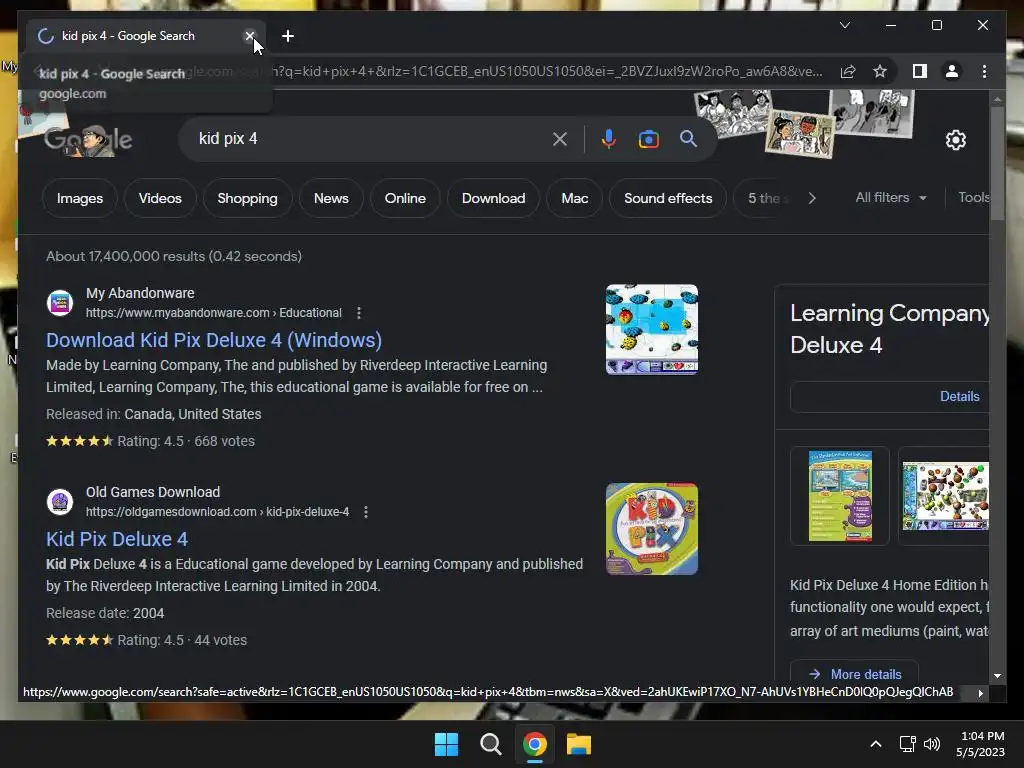Open the oldgamesdownload.com URL breadcrumb
Screen dimensions: 1024x768
click(217, 511)
